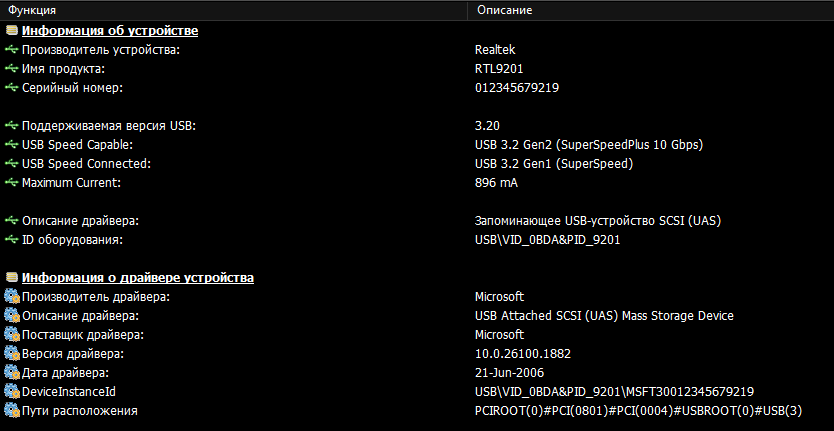Click the USB icon beside Maximum Current
Screen dimensions: 834x431
[x=11, y=183]
